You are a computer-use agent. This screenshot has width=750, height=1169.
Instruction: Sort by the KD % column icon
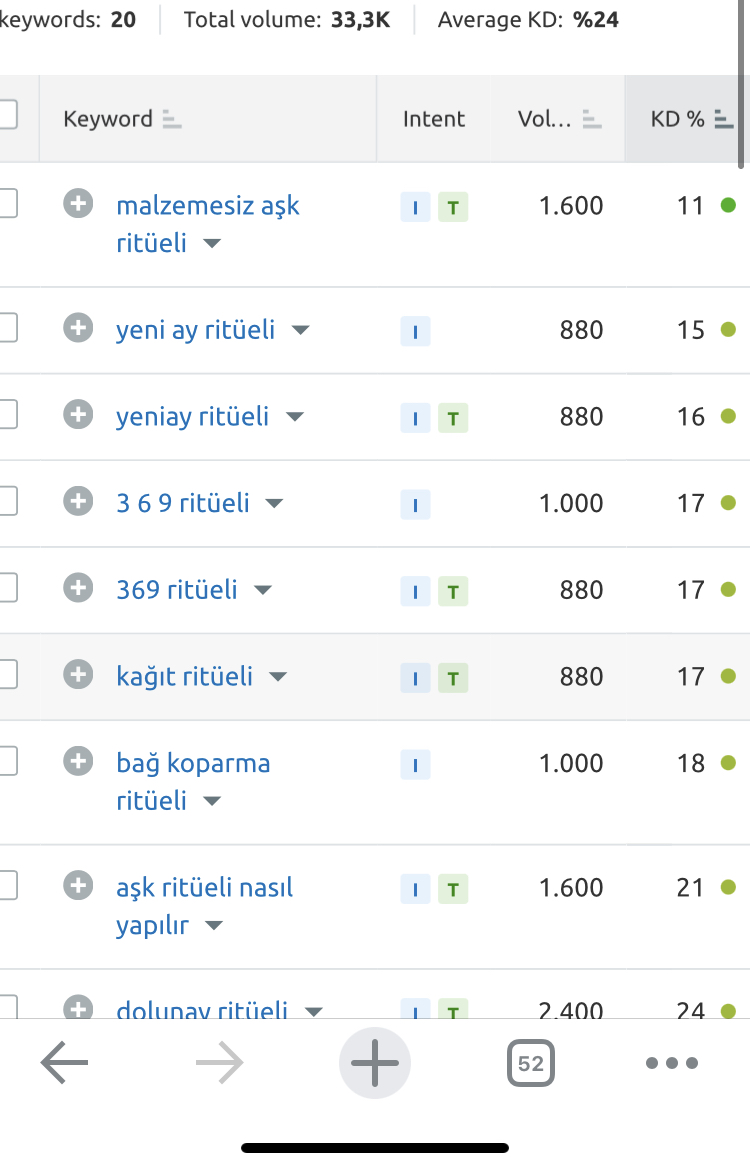723,119
